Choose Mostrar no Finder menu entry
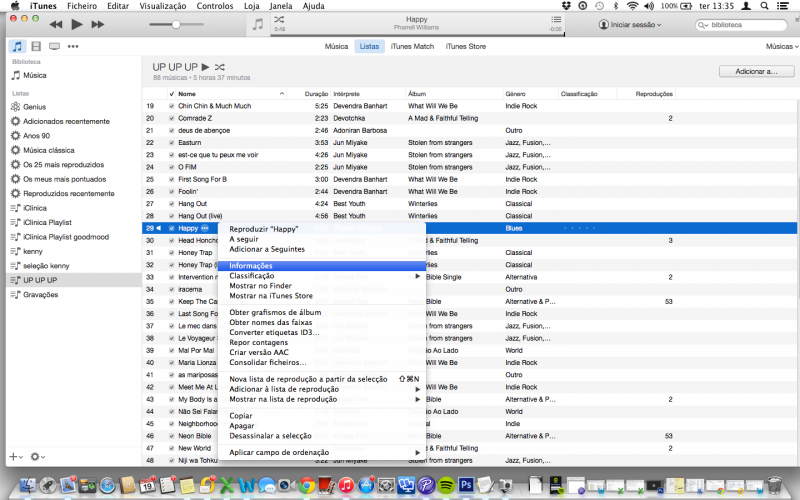This screenshot has height=500, width=800. pos(321,286)
